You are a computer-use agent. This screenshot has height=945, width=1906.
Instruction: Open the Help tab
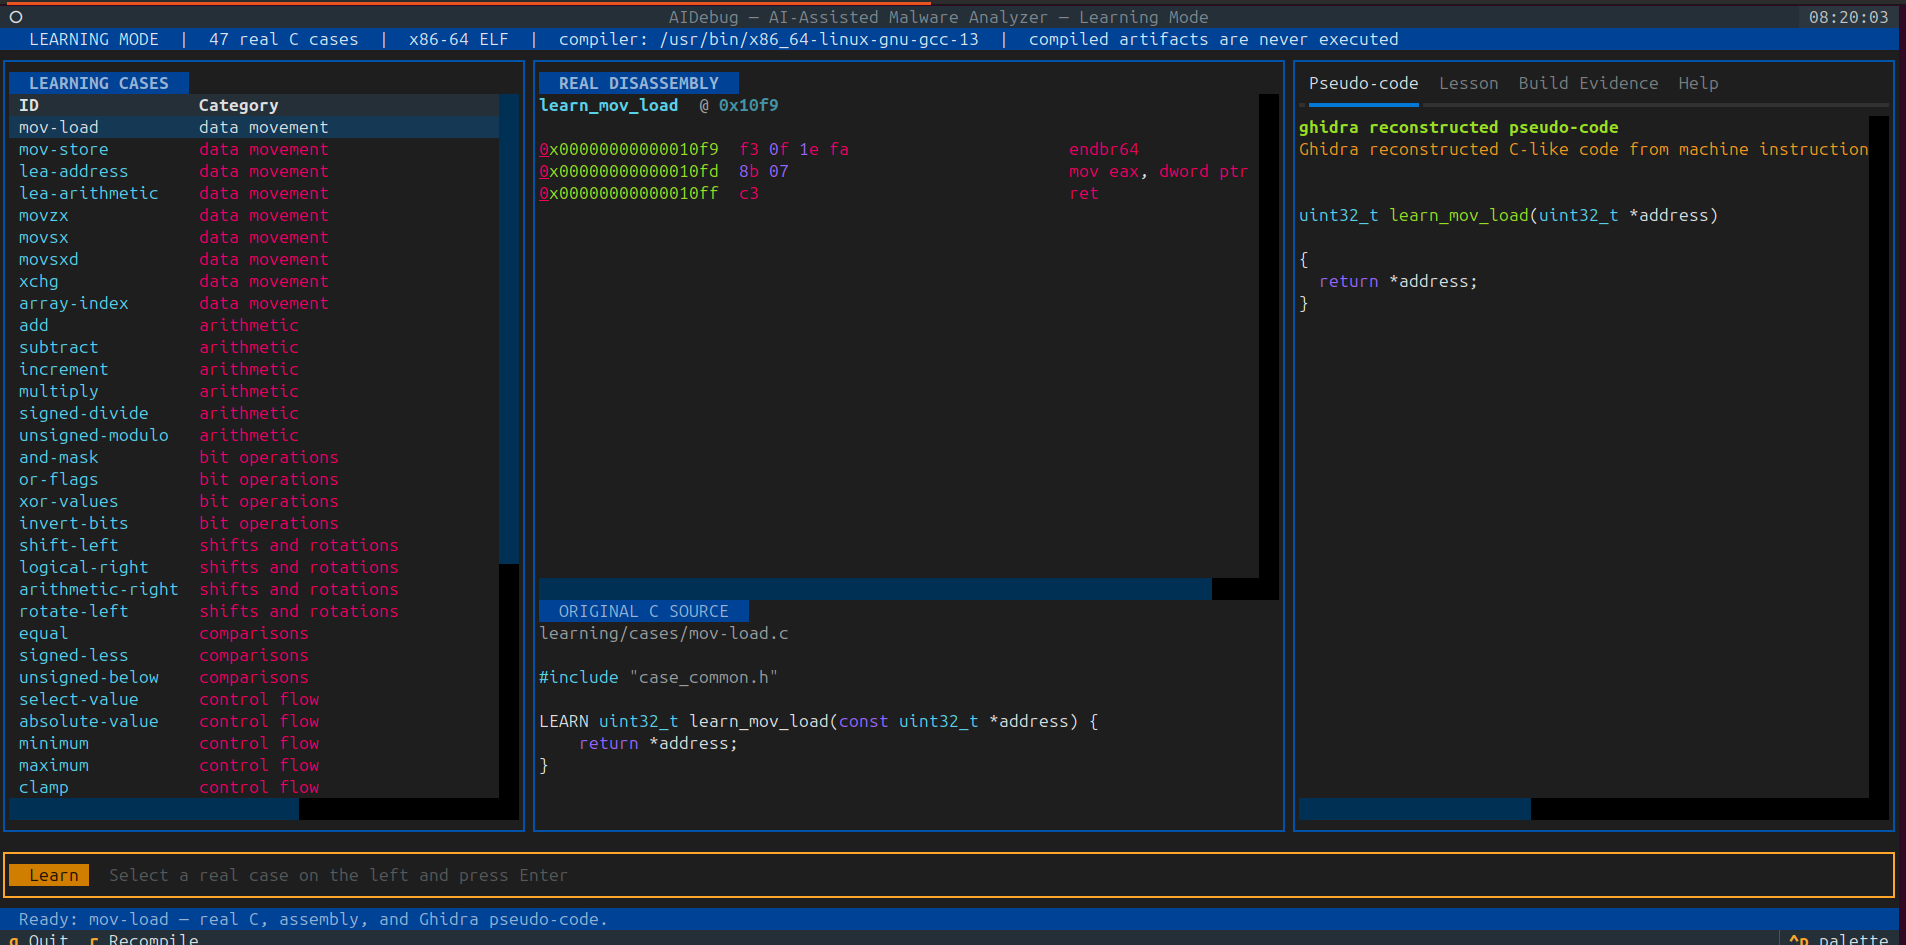click(x=1698, y=83)
